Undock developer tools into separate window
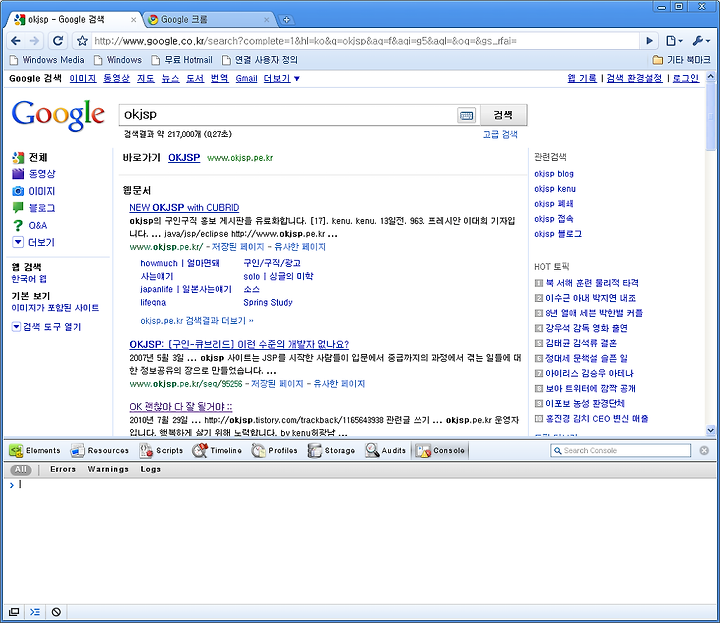Image resolution: width=720 pixels, height=623 pixels. pos(14,612)
